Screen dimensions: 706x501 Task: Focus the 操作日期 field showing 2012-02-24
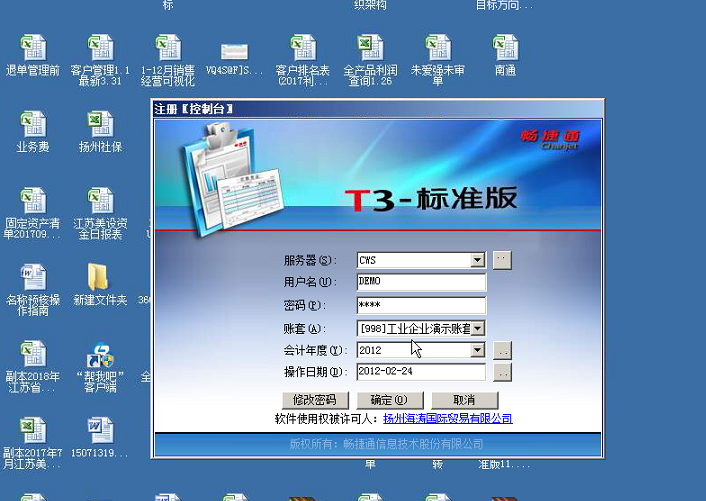click(x=421, y=372)
